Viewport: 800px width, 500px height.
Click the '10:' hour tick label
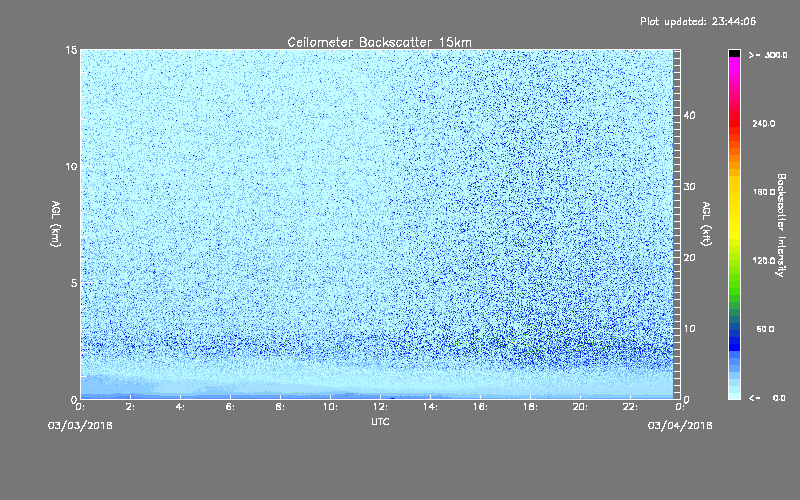tap(330, 407)
